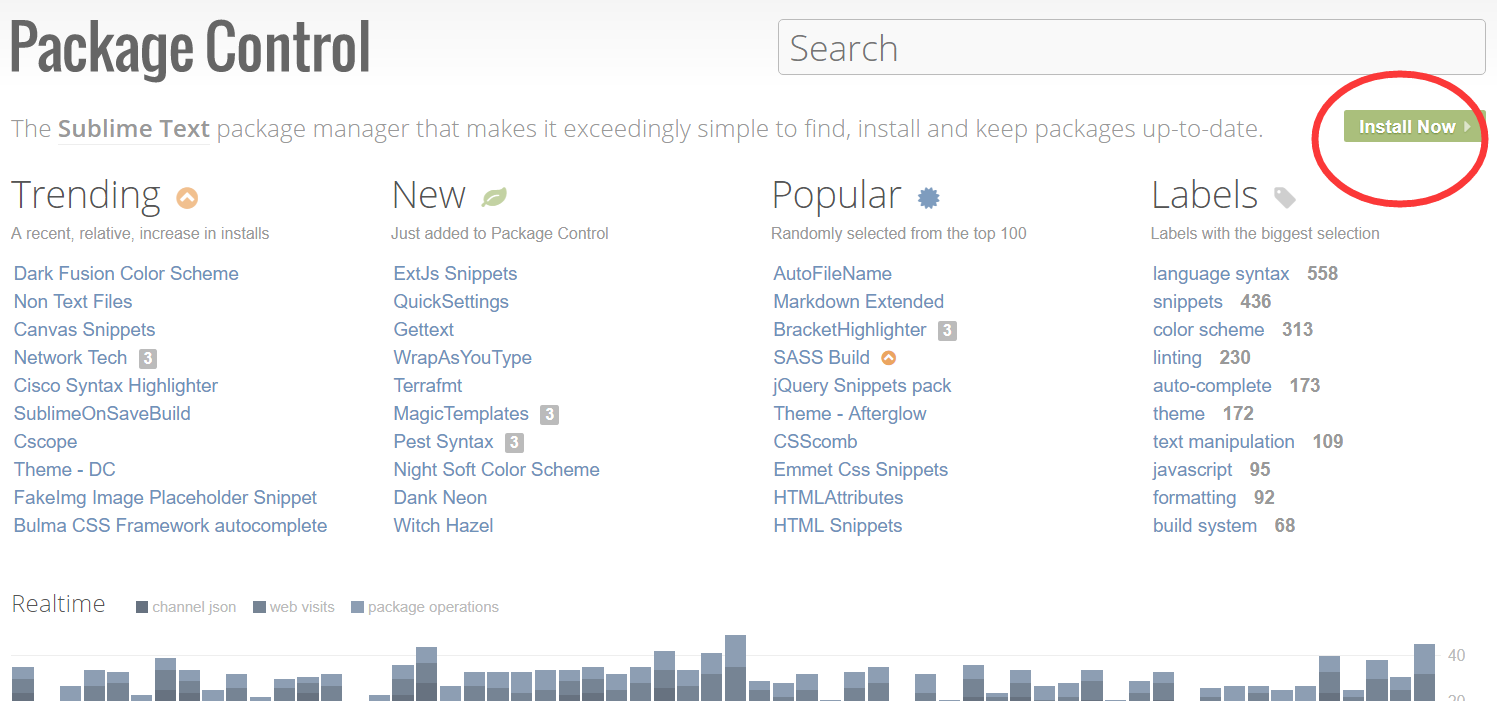Open SASS Build package

822,358
